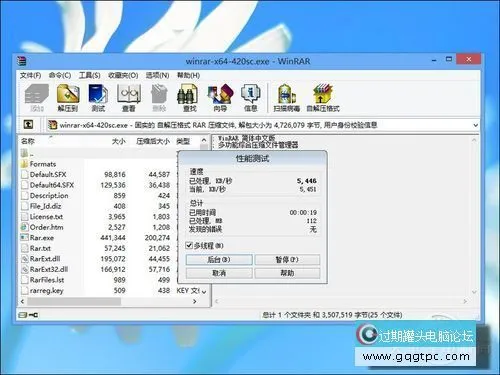
Task: Minimize the WinRAR window
Action: click(434, 61)
